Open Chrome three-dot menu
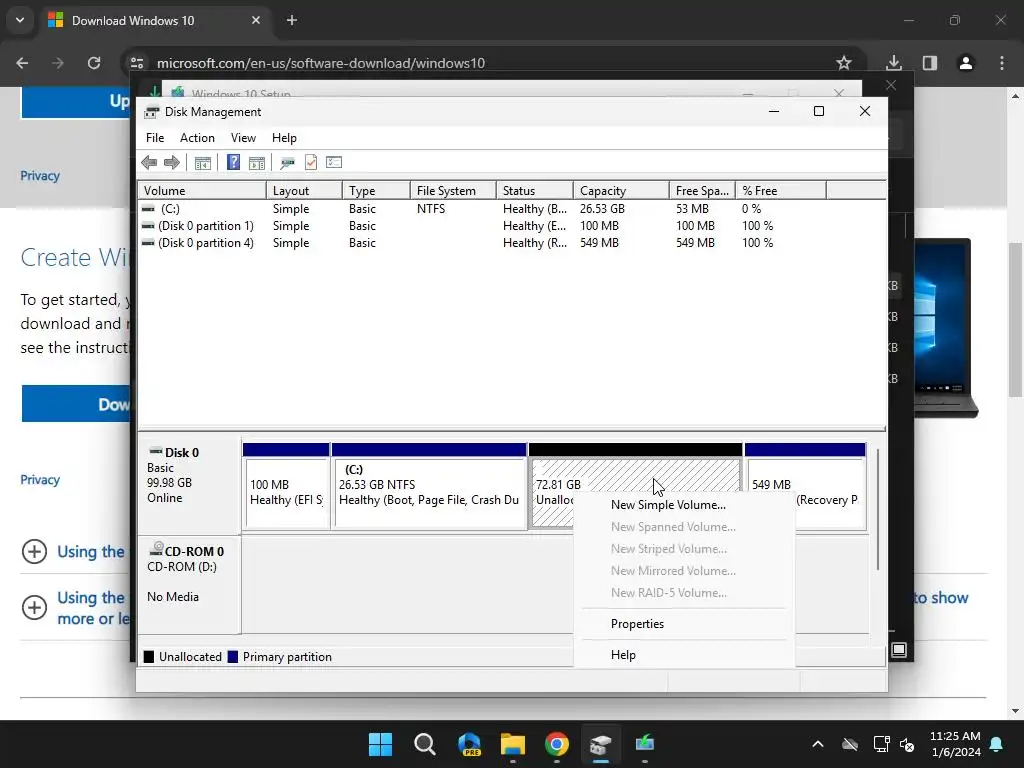This screenshot has width=1024, height=768. (1002, 63)
